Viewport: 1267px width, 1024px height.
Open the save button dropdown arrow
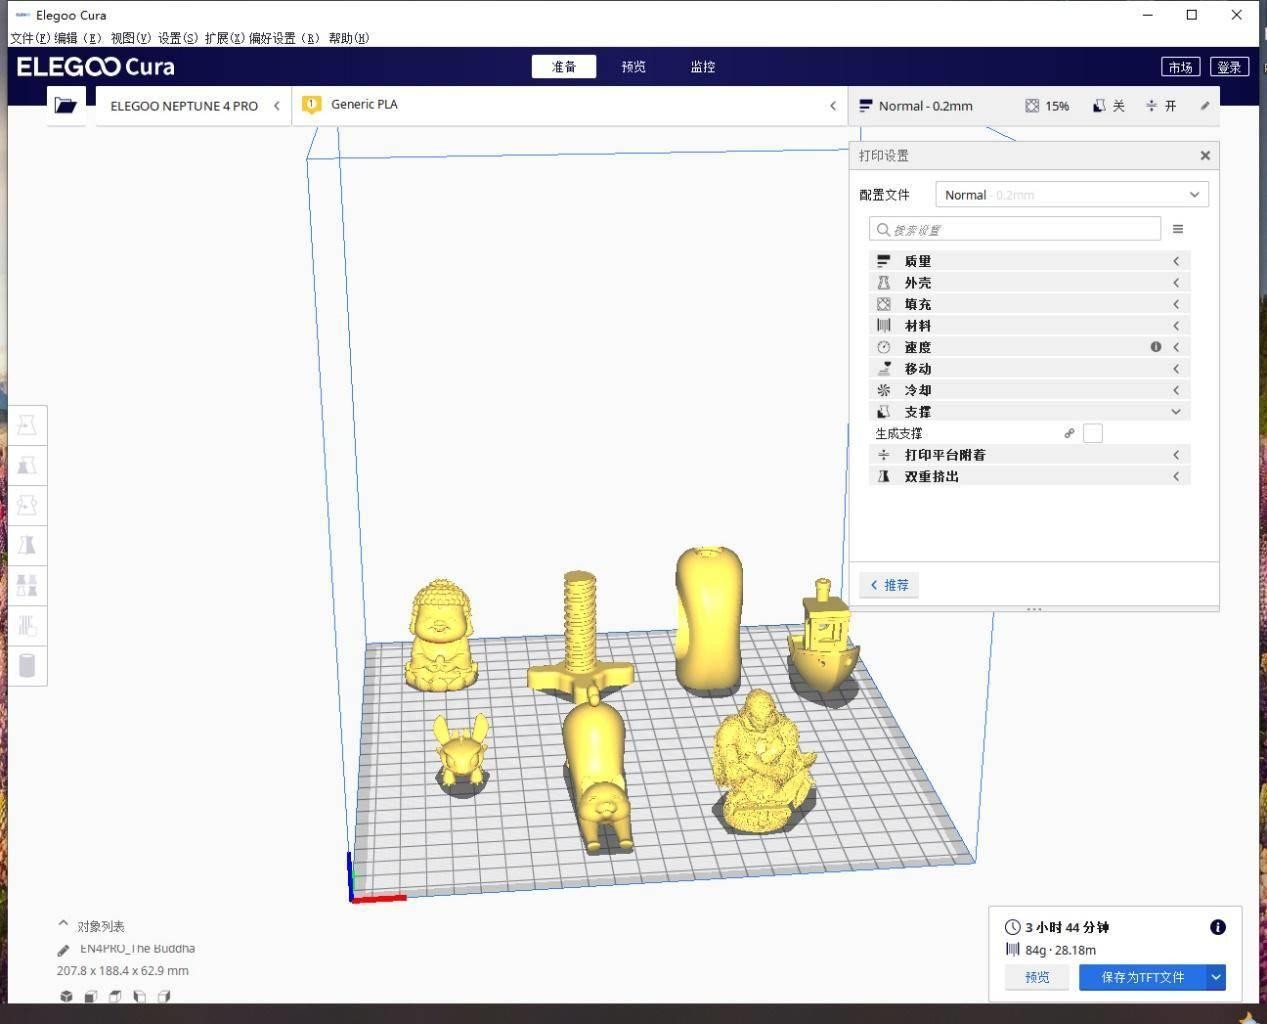pyautogui.click(x=1216, y=977)
